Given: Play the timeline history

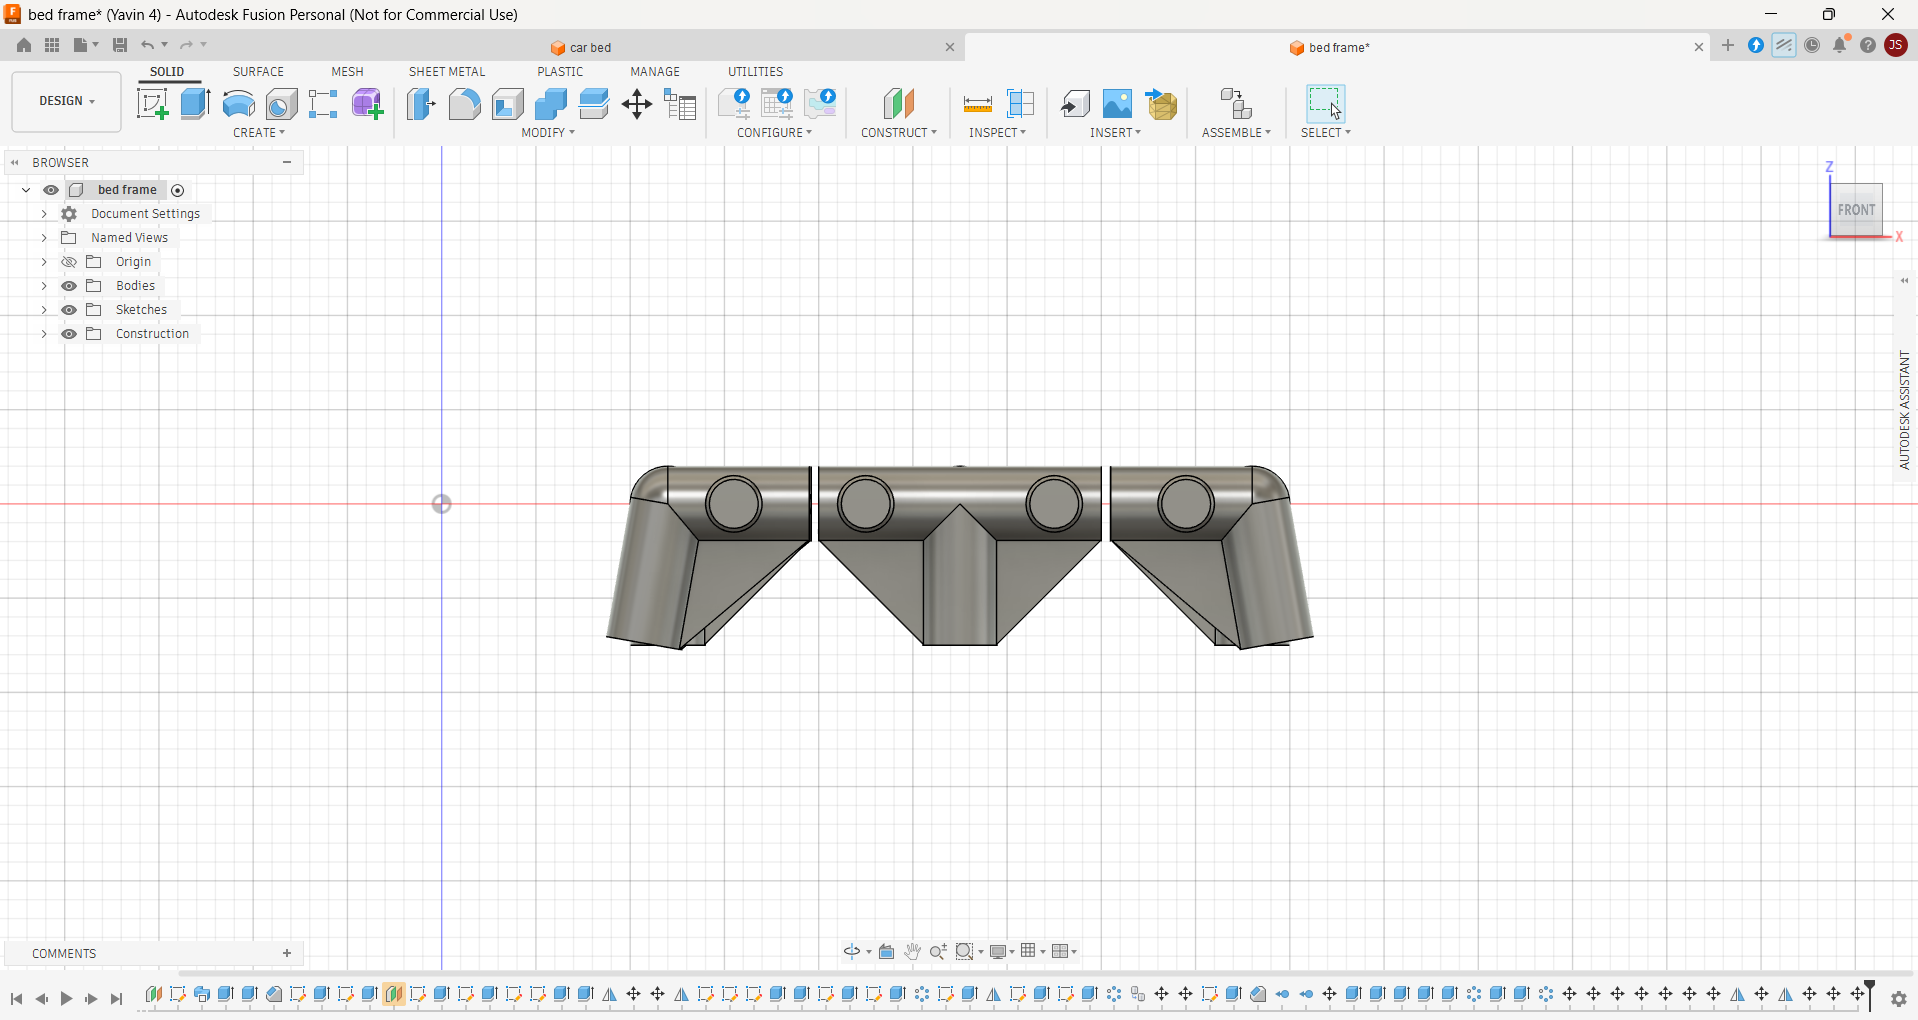Looking at the screenshot, I should tap(66, 998).
